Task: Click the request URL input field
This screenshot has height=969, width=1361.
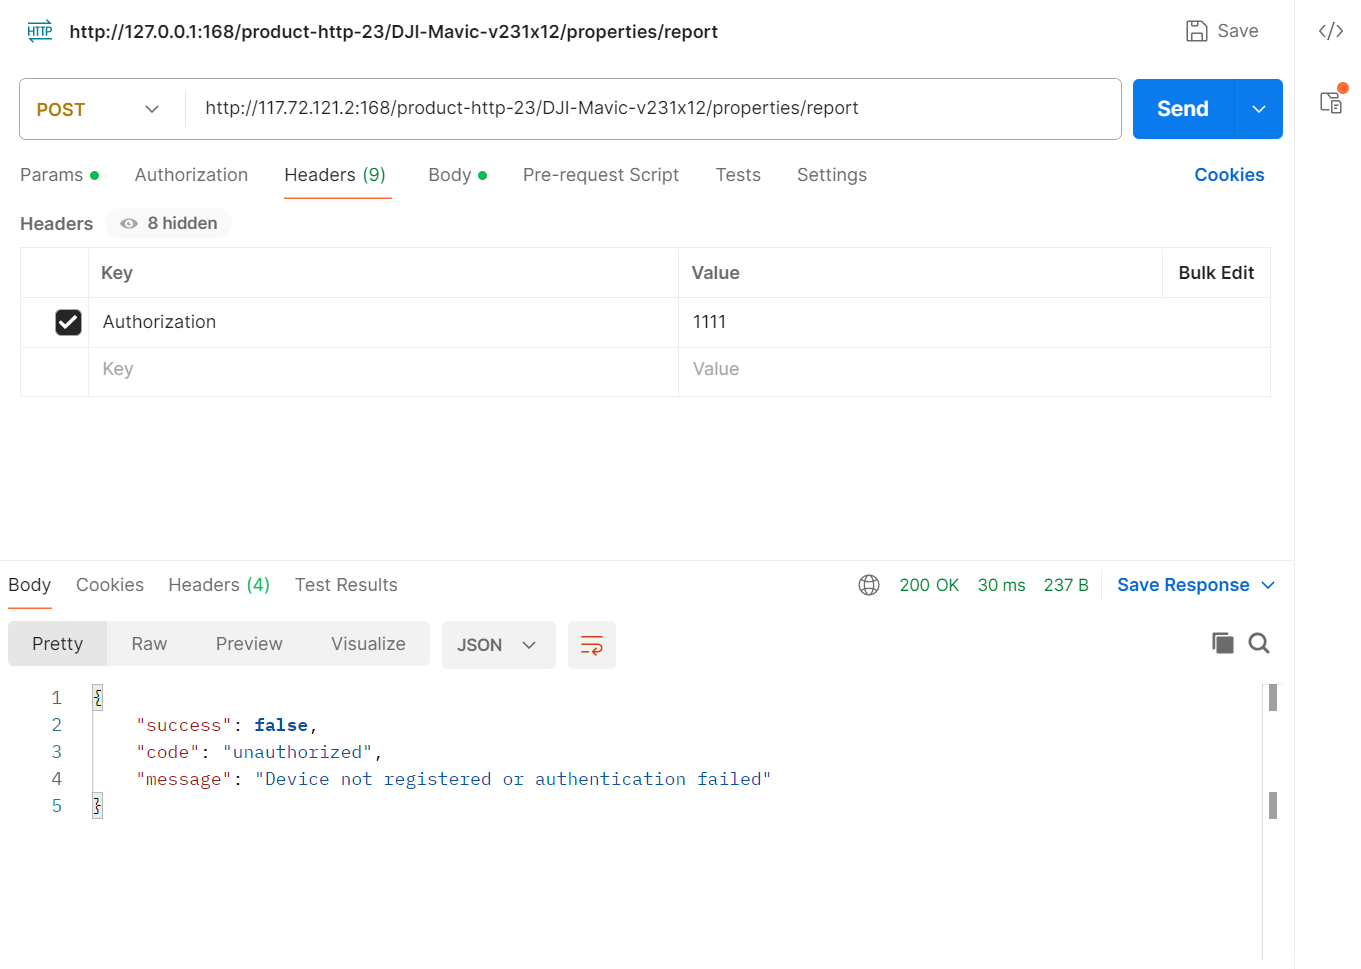Action: 650,108
